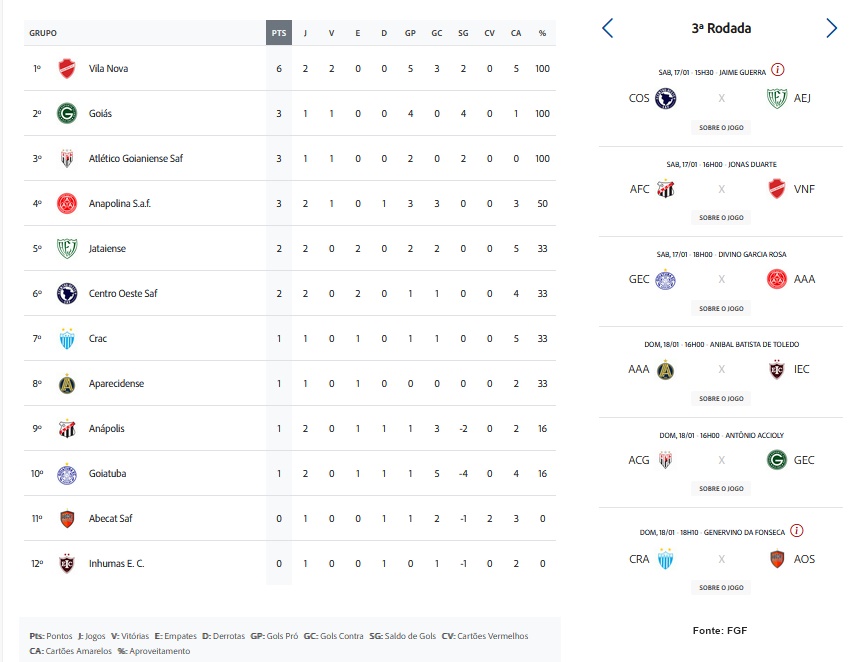Click the Inhumas E. C. crest
The width and height of the screenshot is (850, 662).
point(67,563)
